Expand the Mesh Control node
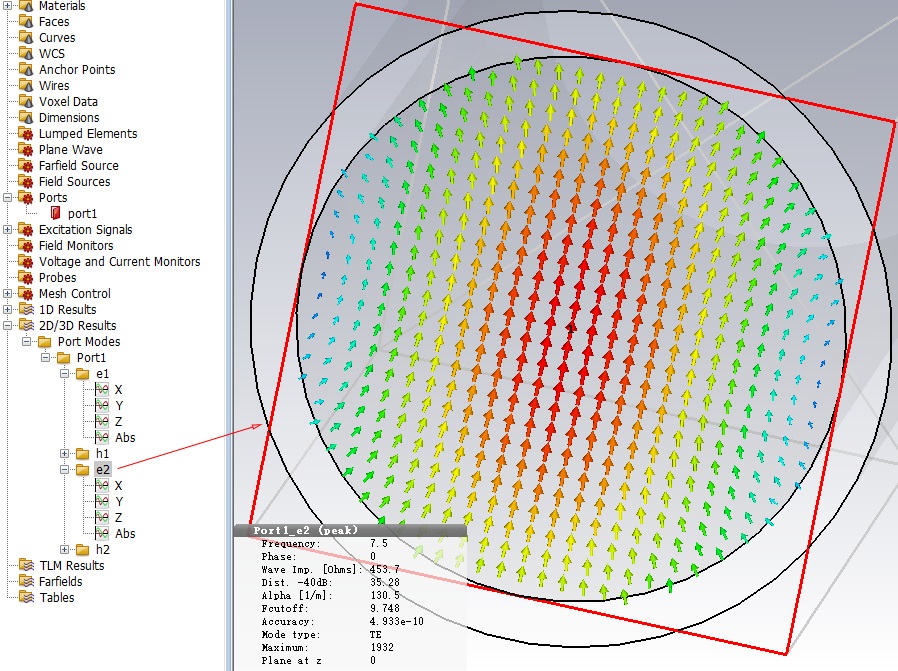Image resolution: width=898 pixels, height=671 pixels. [7, 294]
